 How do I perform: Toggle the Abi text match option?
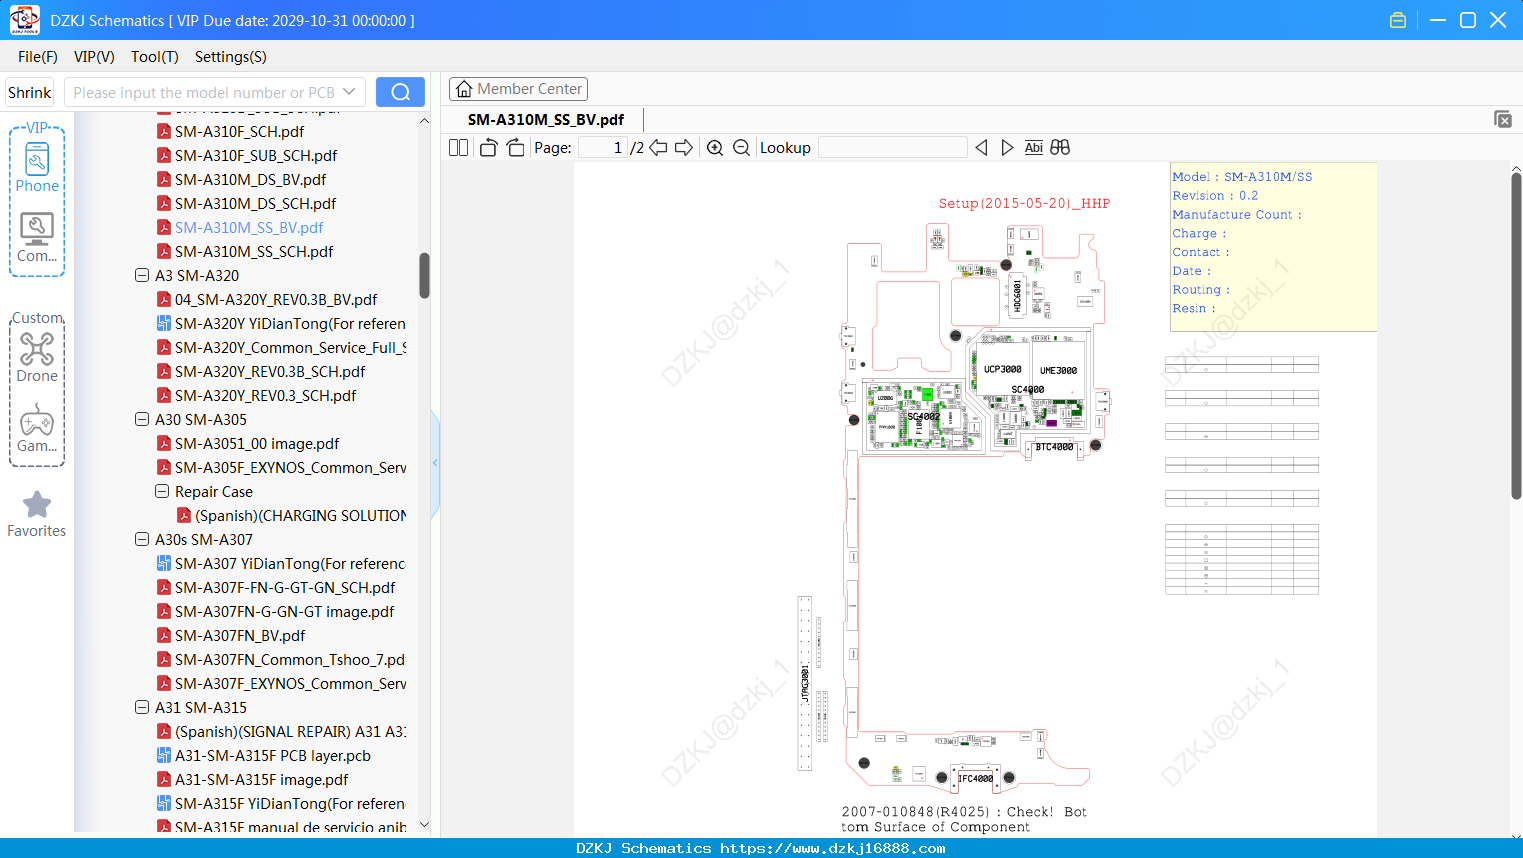click(x=1034, y=148)
